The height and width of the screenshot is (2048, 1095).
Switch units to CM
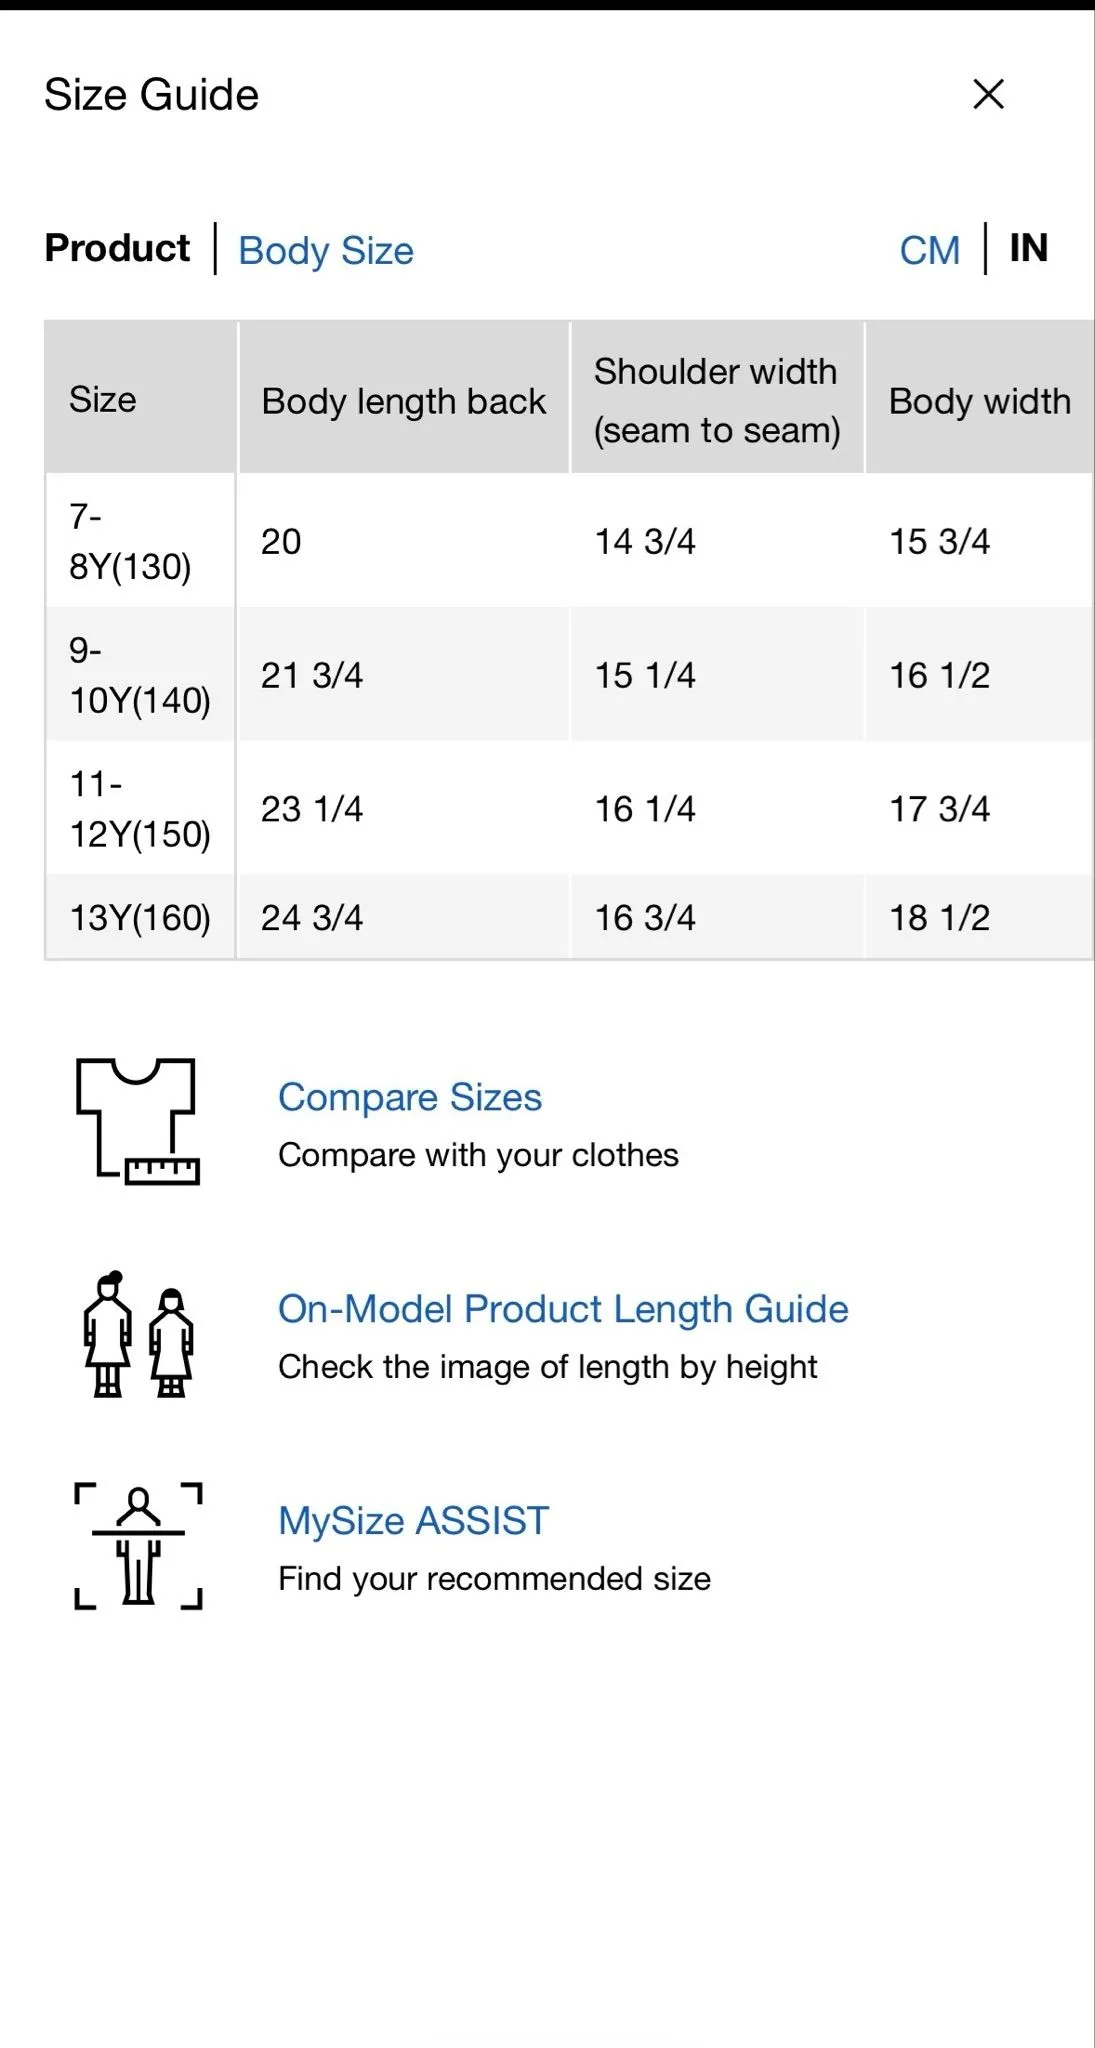coord(930,250)
